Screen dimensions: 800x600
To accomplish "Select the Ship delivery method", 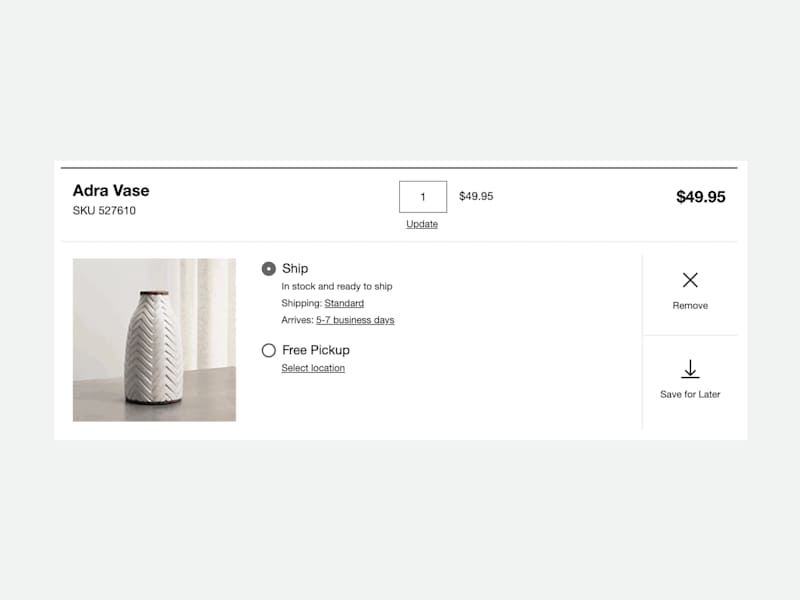I will click(x=295, y=268).
